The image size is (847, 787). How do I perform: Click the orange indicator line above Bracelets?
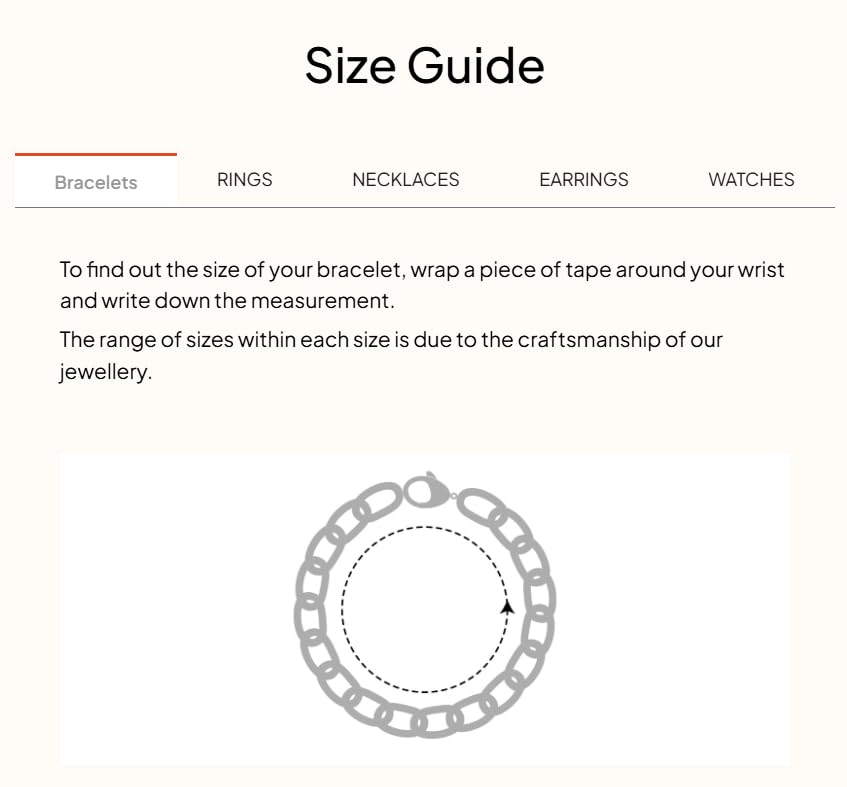96,155
